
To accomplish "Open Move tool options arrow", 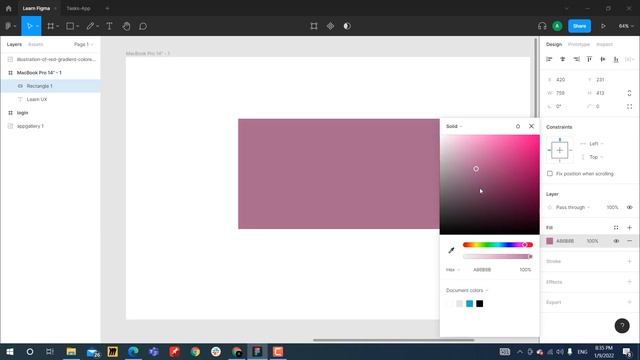I will click(37, 26).
